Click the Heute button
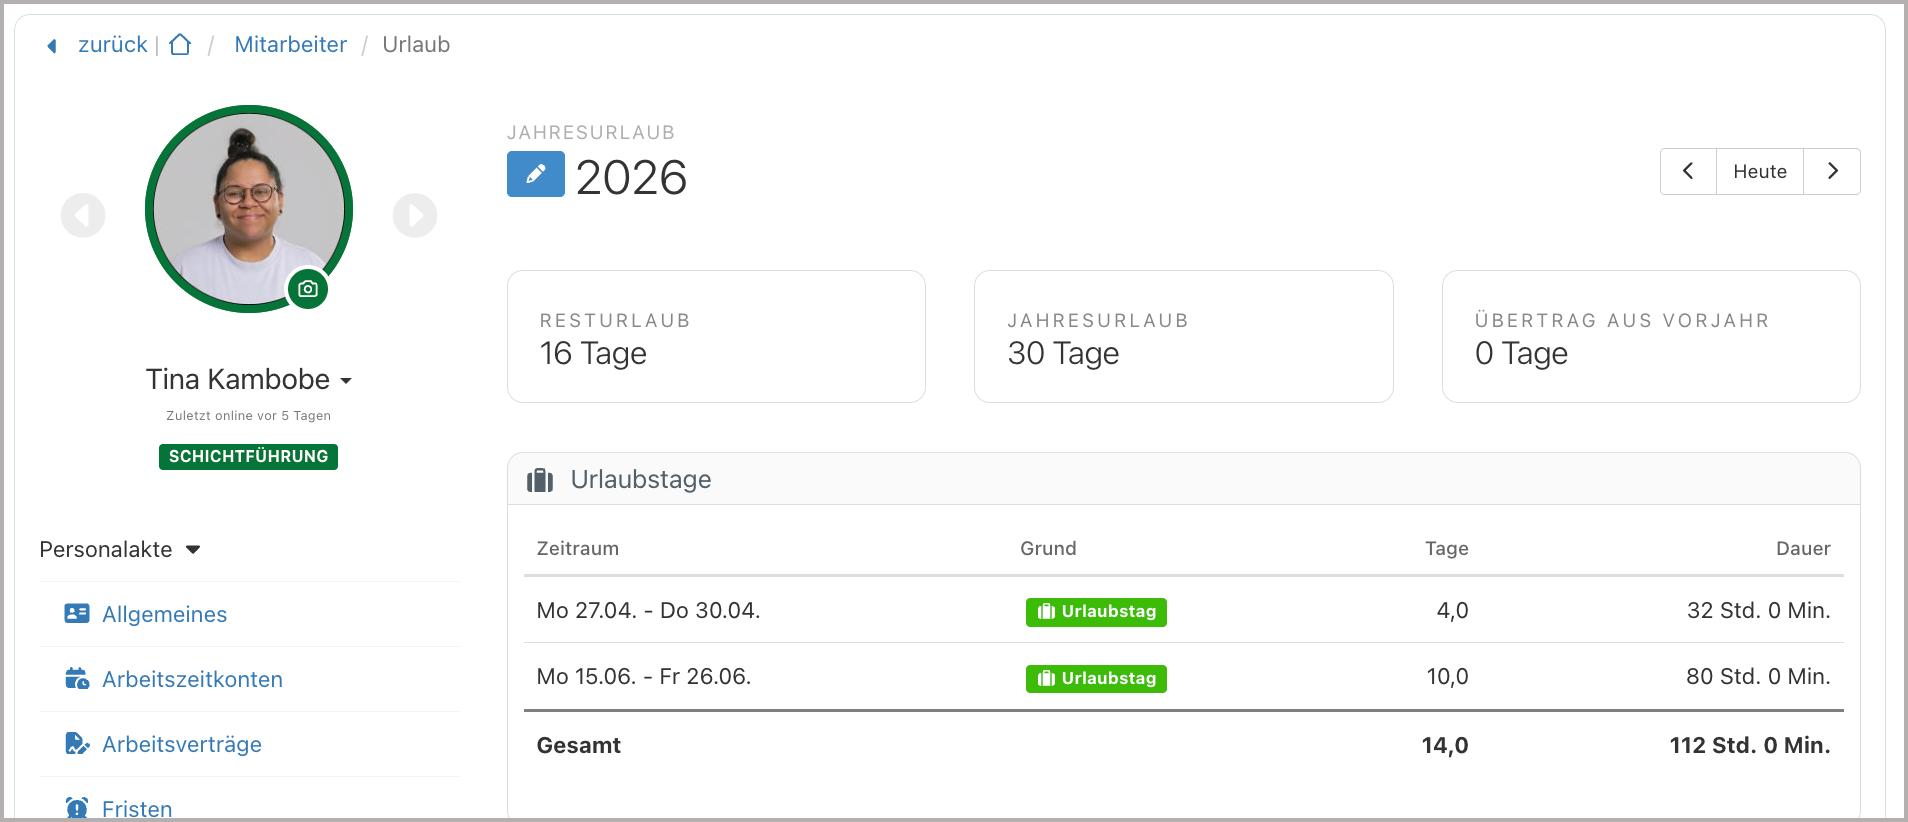 click(1760, 171)
